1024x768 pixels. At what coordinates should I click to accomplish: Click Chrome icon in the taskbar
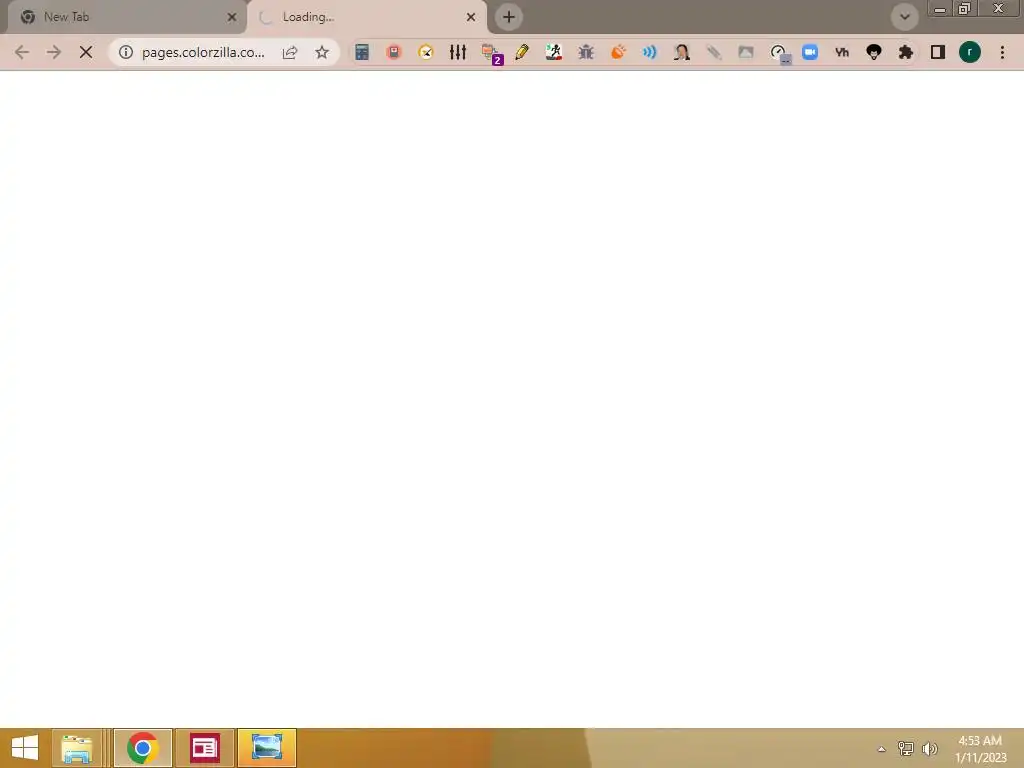(x=143, y=748)
